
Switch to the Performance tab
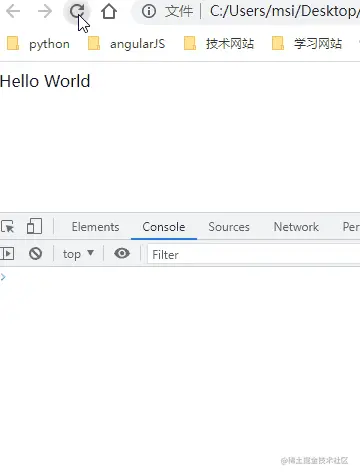point(351,227)
